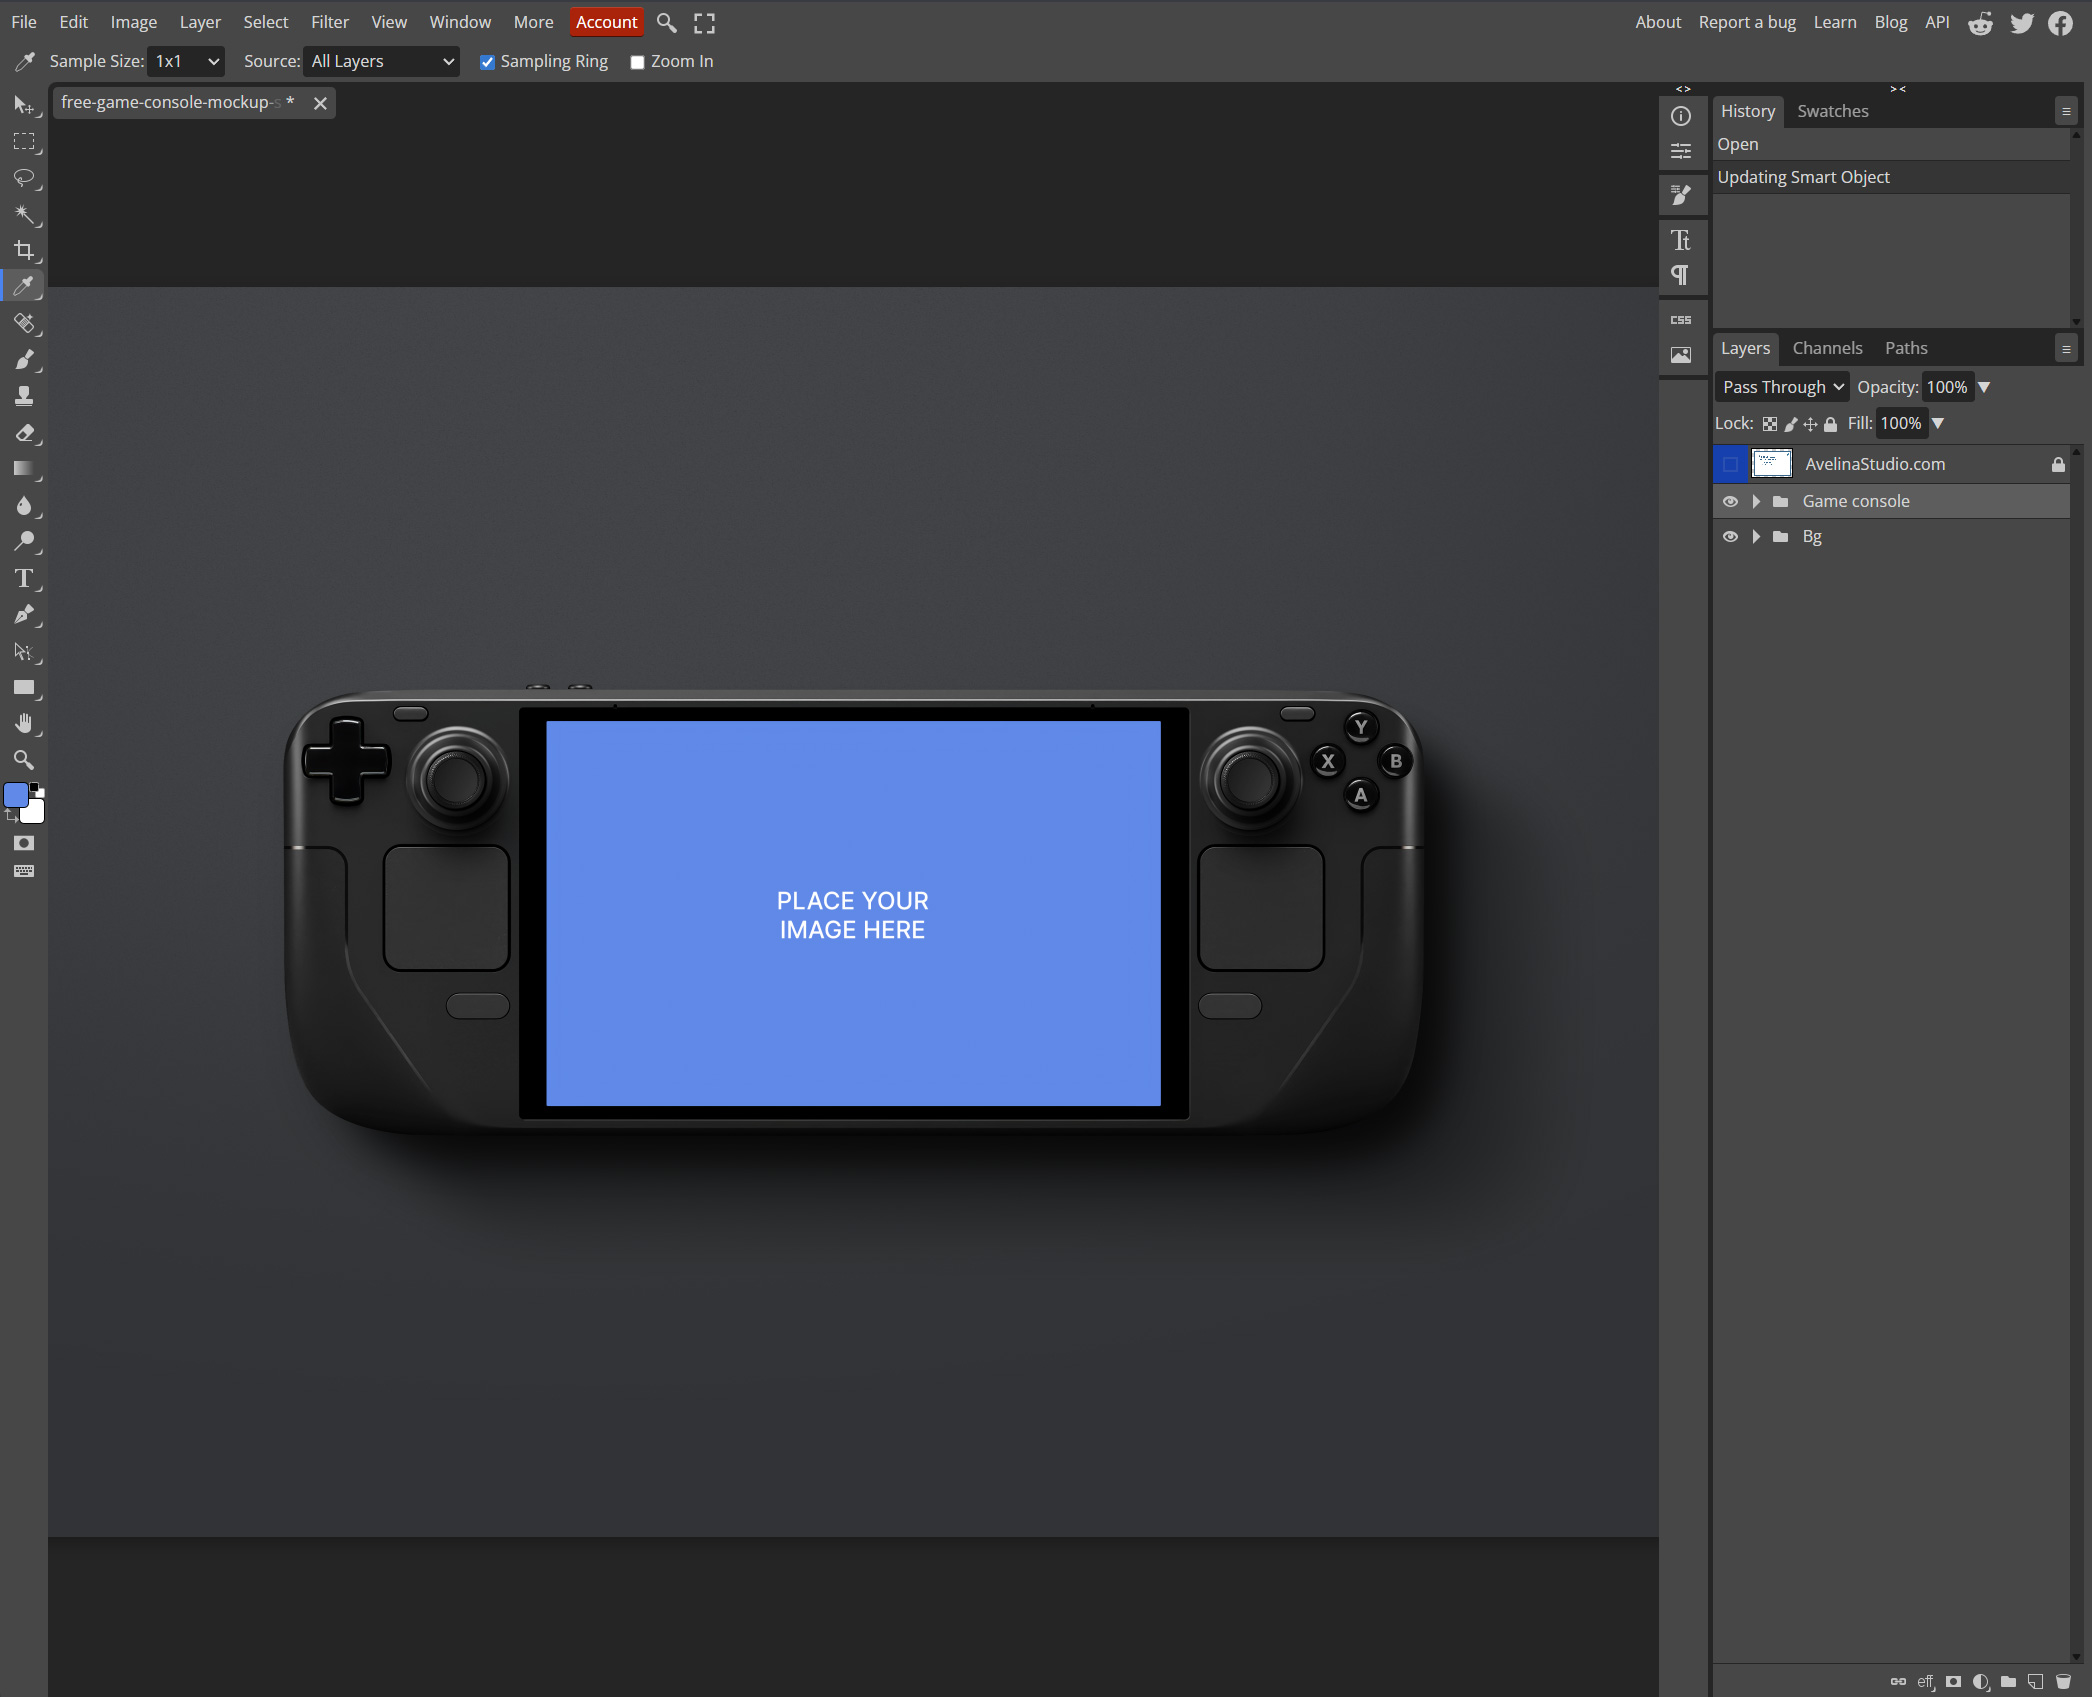Activate the Type tool in toolbar
Screen dimensions: 2092x1697
pos(24,579)
